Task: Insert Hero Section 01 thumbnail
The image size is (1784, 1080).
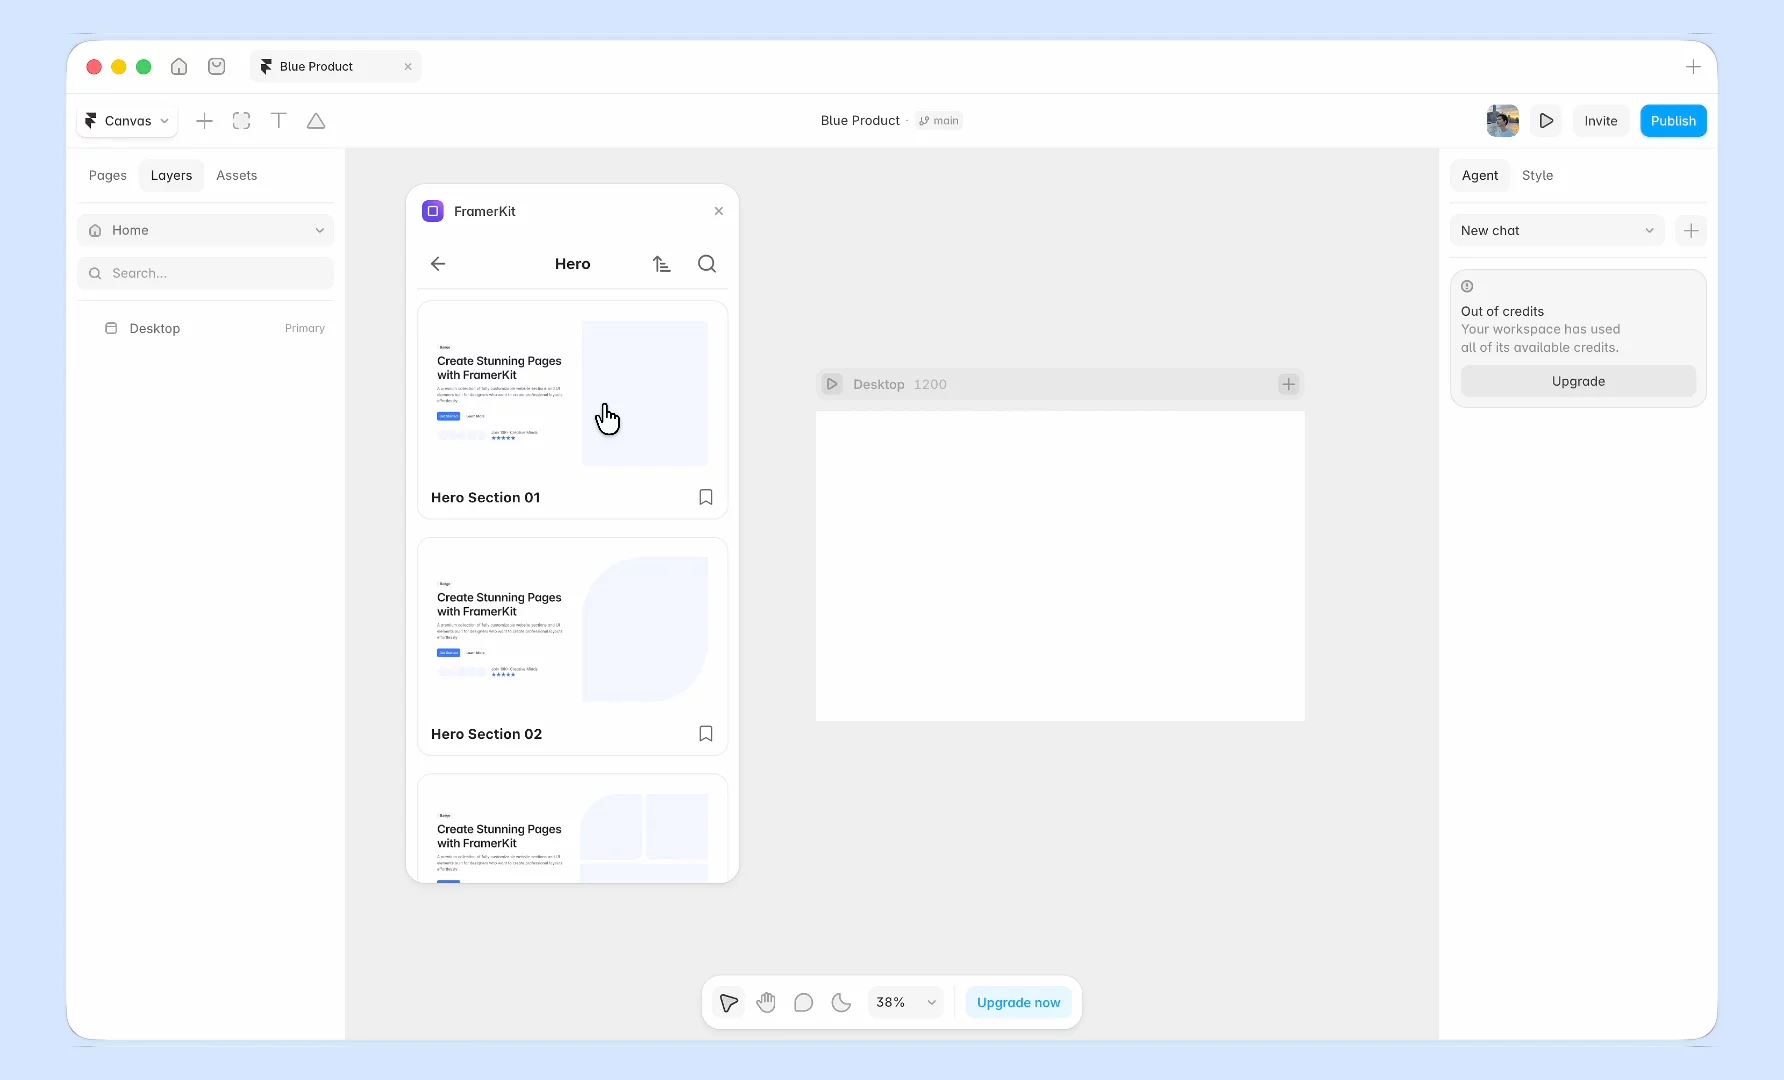Action: (572, 393)
